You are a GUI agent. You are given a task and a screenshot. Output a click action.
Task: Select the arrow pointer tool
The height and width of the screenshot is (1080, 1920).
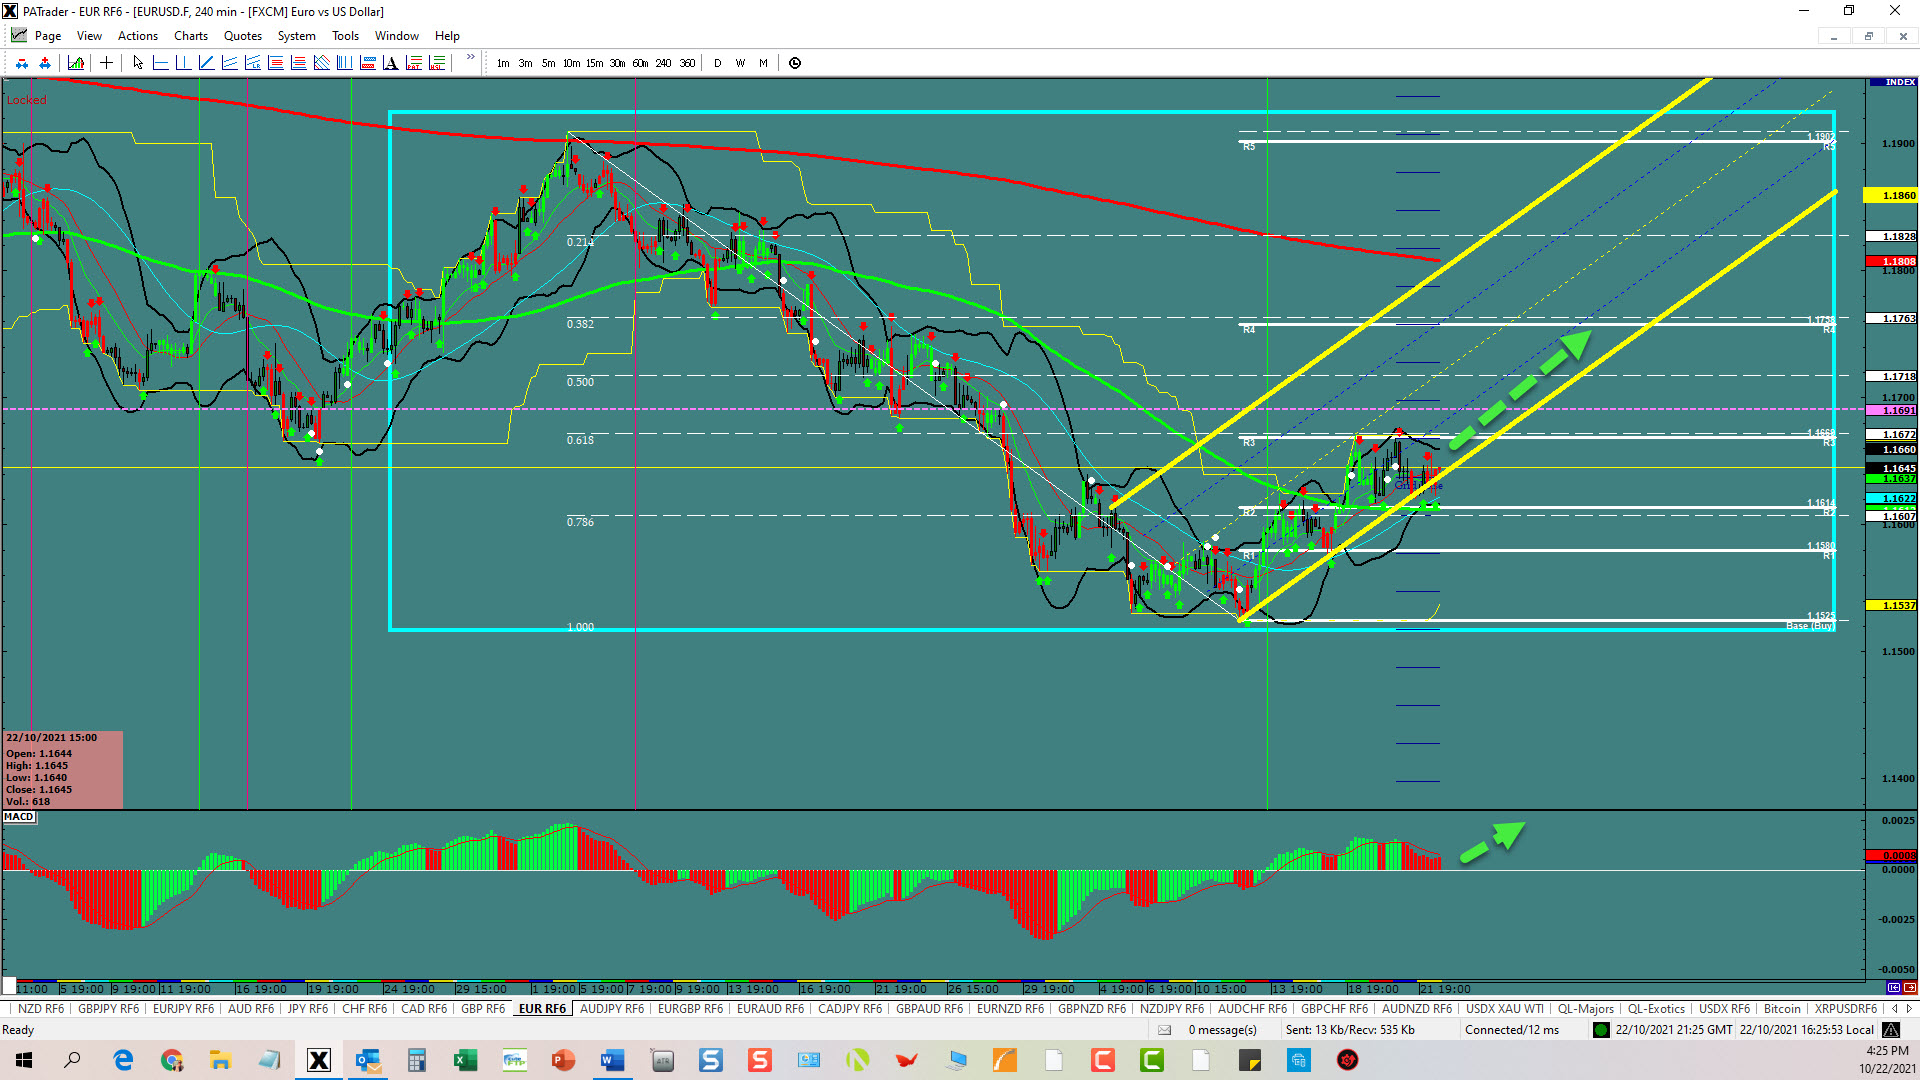tap(138, 63)
